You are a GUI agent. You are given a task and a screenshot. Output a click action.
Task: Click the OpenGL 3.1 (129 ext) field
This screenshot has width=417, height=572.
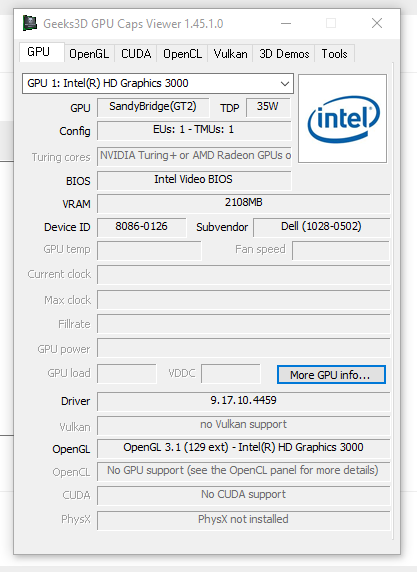243,448
